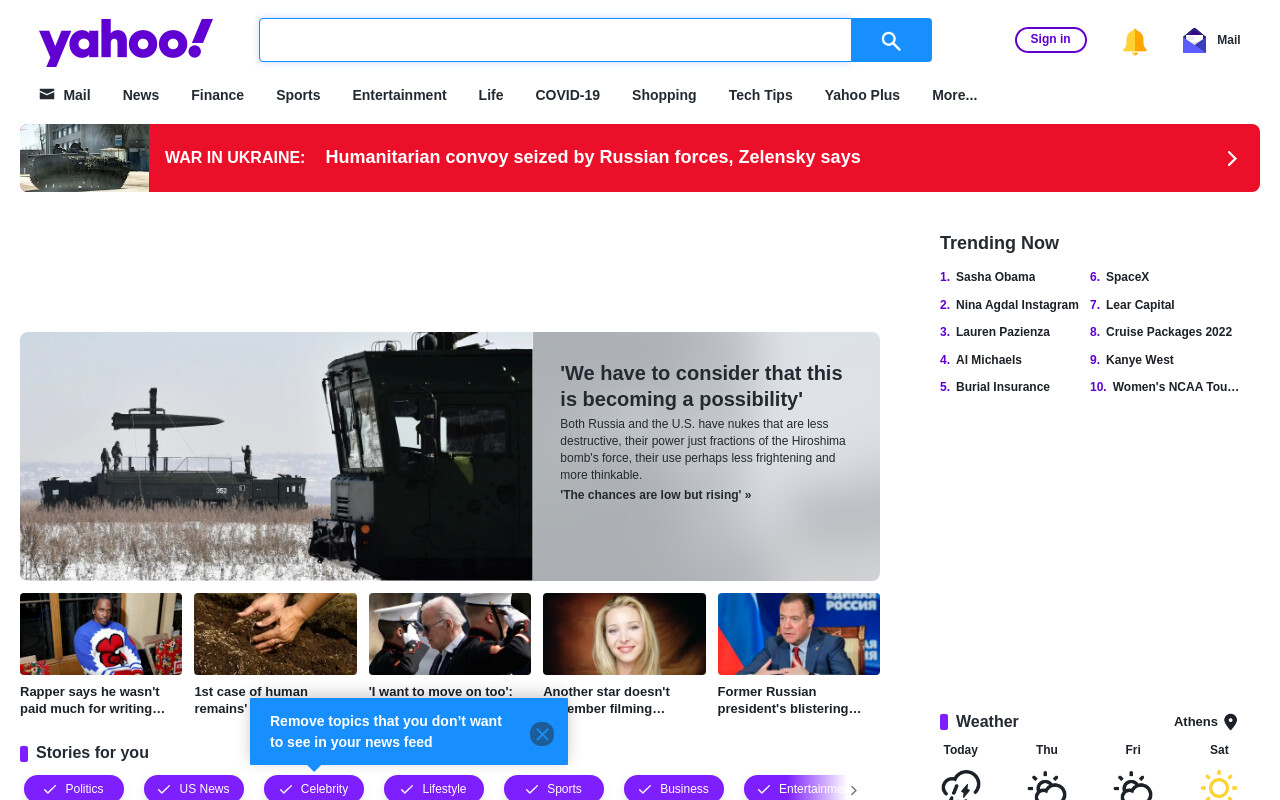Open the 'We have to consider' headline
Image resolution: width=1280 pixels, height=800 pixels.
[701, 386]
